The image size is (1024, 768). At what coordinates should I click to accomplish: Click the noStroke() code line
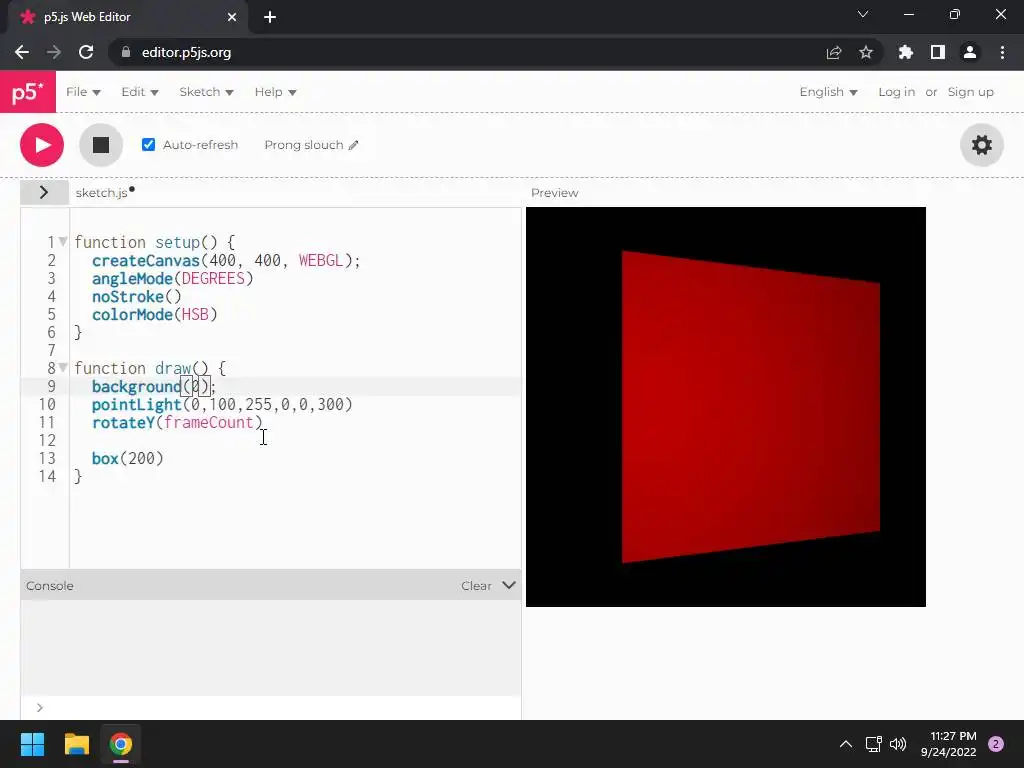(136, 296)
